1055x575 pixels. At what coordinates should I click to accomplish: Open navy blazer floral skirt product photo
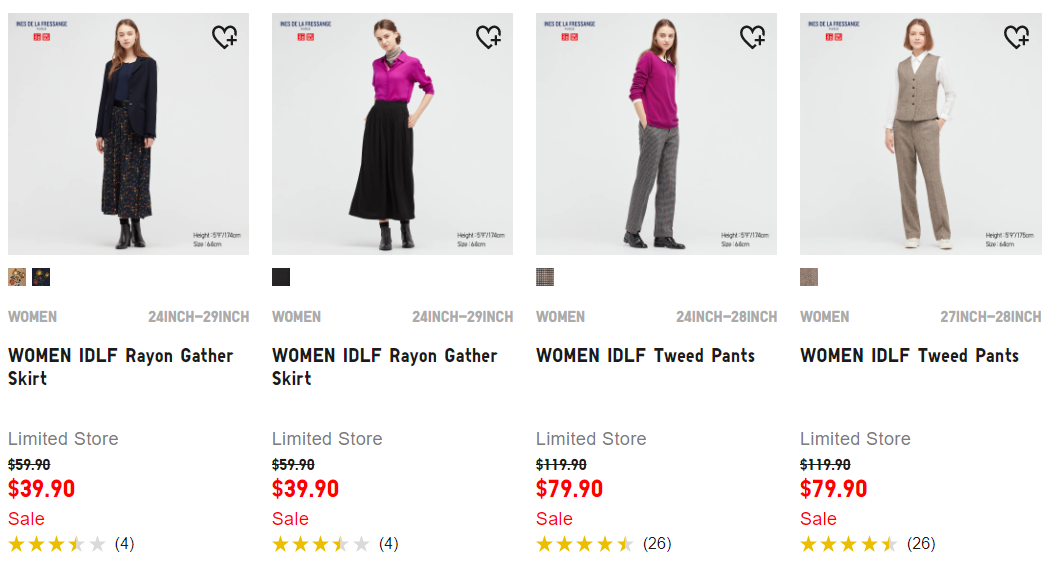click(x=129, y=134)
